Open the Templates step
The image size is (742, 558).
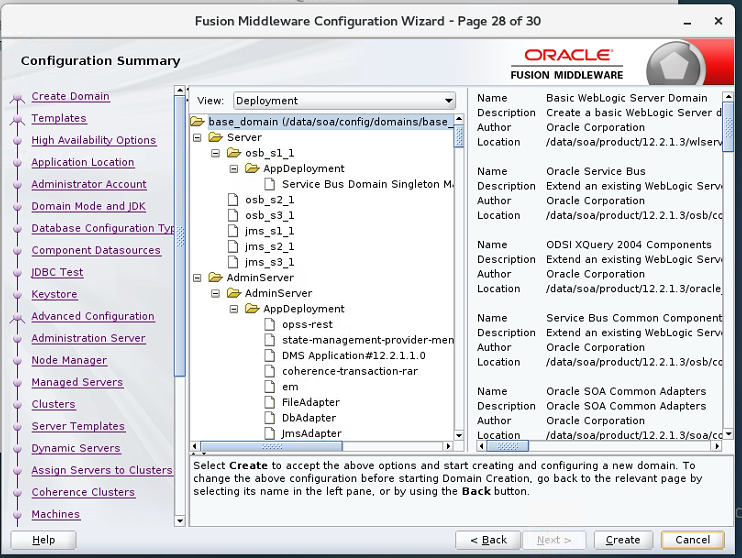[x=59, y=118]
